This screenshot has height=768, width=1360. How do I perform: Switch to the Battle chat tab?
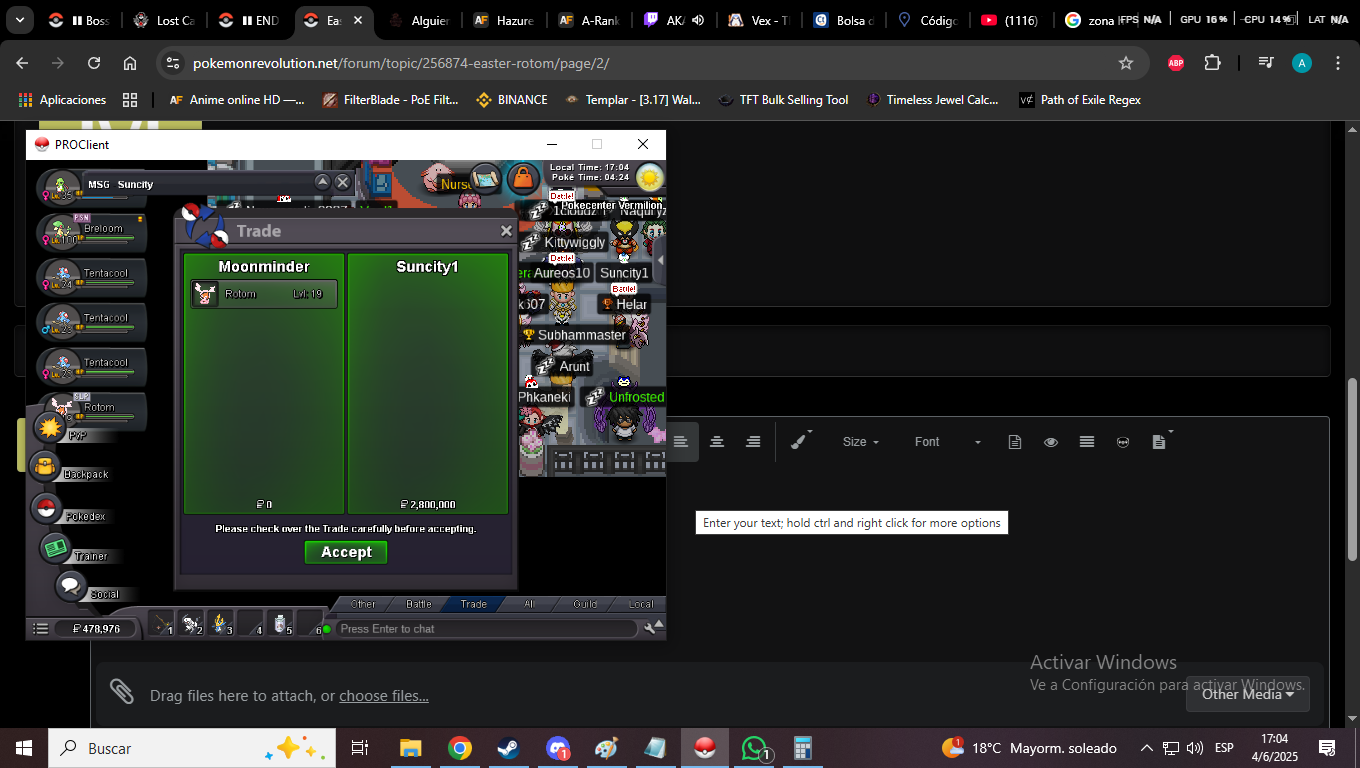click(418, 604)
